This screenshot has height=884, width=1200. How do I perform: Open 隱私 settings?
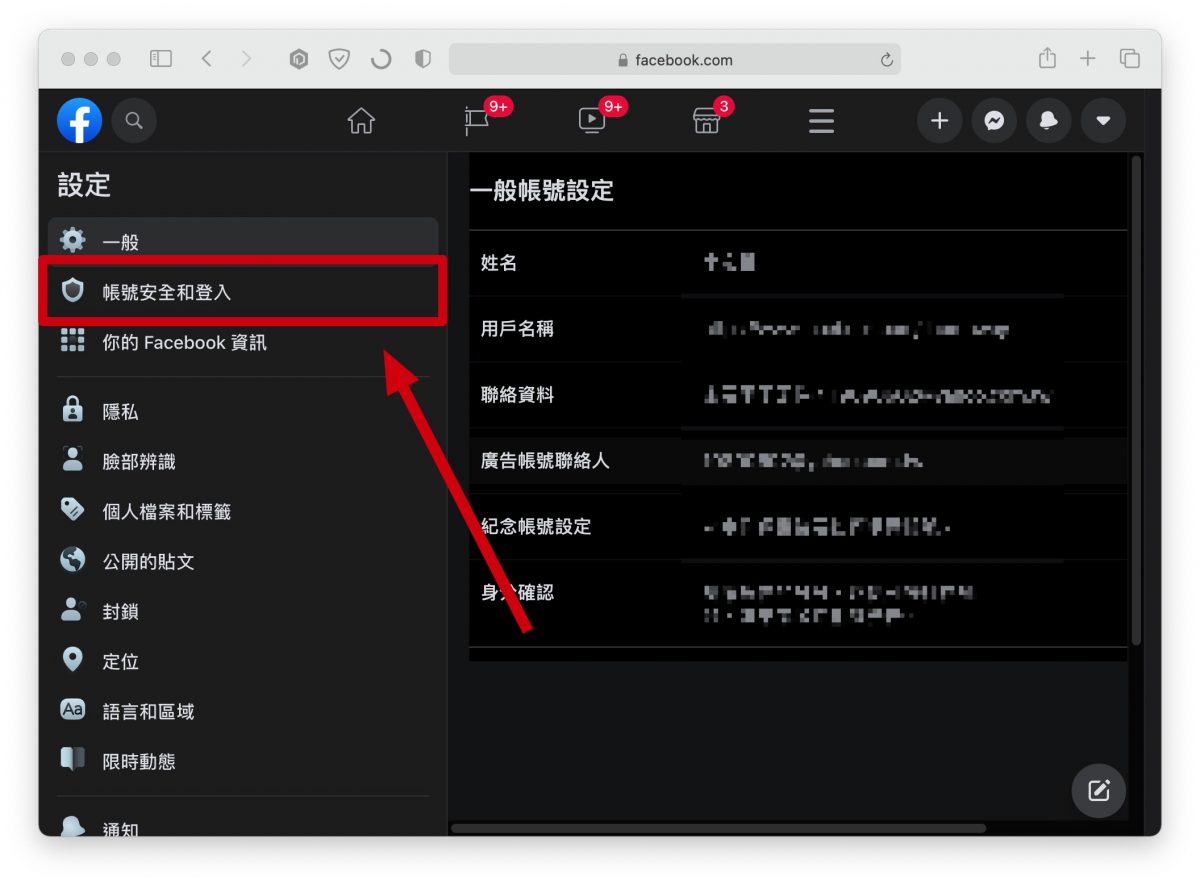(243, 411)
